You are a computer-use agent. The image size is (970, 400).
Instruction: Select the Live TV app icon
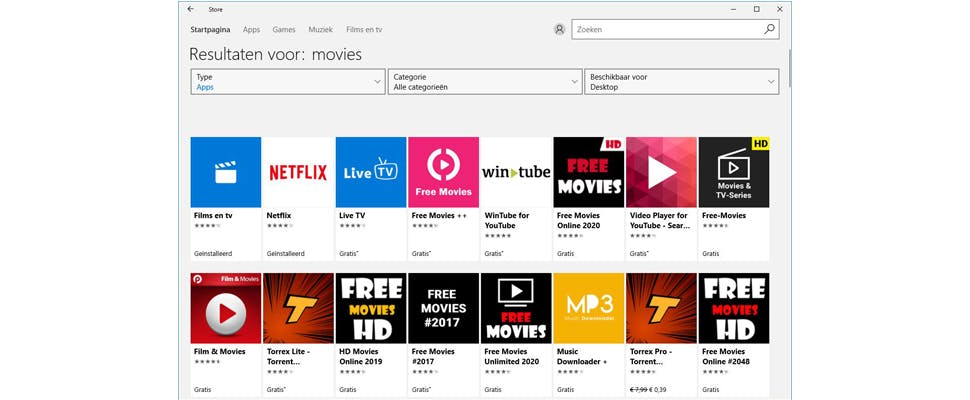(x=371, y=172)
